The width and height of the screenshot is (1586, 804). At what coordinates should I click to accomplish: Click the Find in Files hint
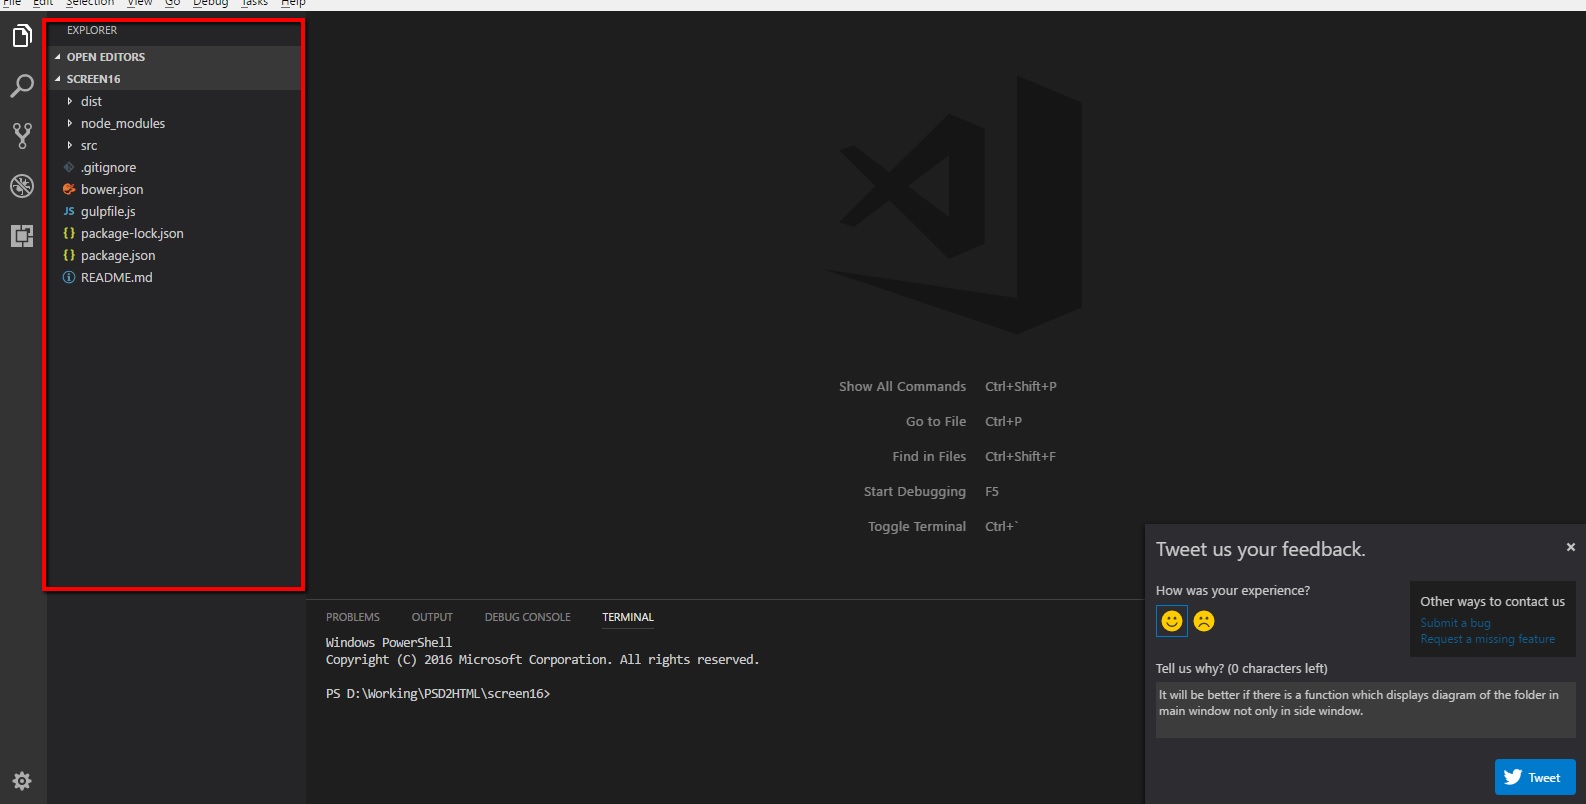tap(974, 456)
